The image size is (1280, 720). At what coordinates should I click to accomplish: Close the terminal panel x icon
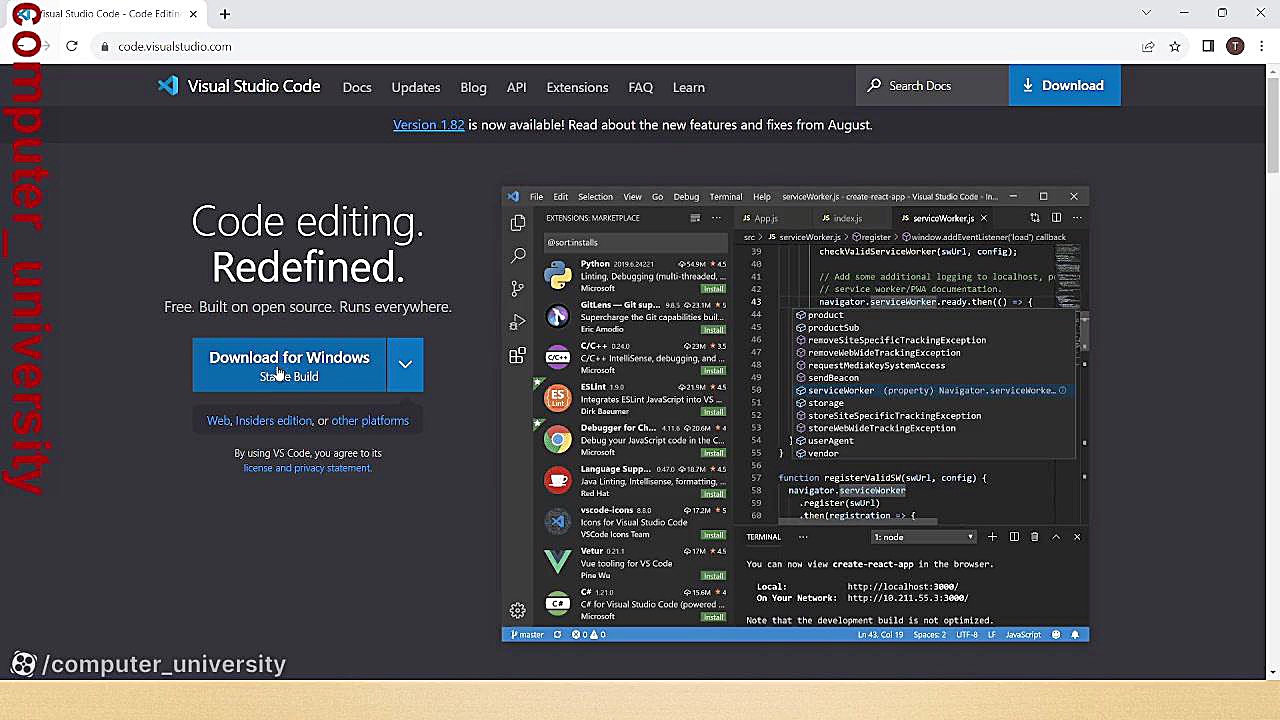pyautogui.click(x=1077, y=537)
